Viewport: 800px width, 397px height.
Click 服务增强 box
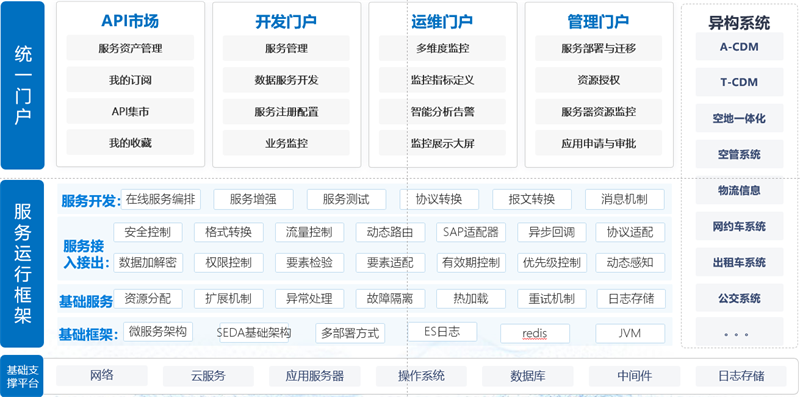pos(253,199)
